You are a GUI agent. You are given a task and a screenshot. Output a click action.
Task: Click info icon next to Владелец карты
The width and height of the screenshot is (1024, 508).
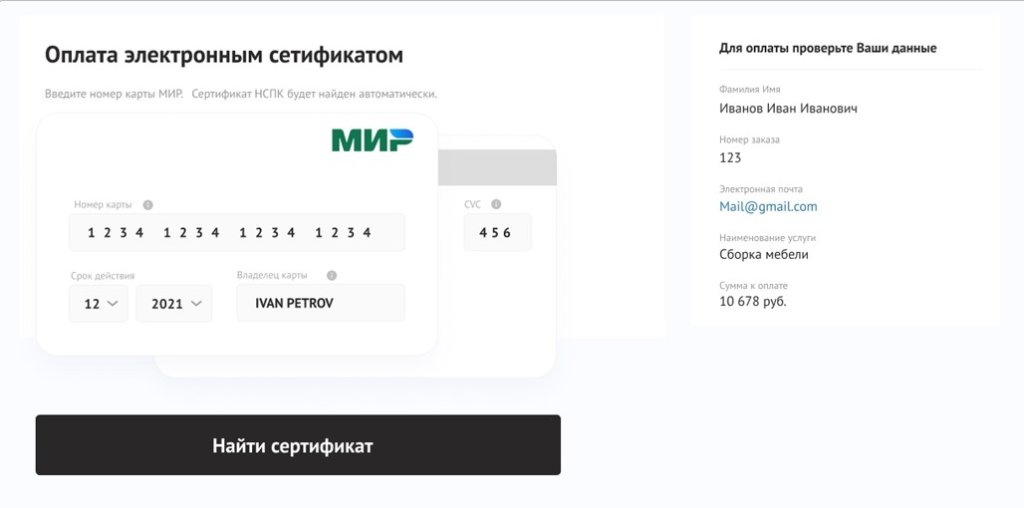coord(332,275)
